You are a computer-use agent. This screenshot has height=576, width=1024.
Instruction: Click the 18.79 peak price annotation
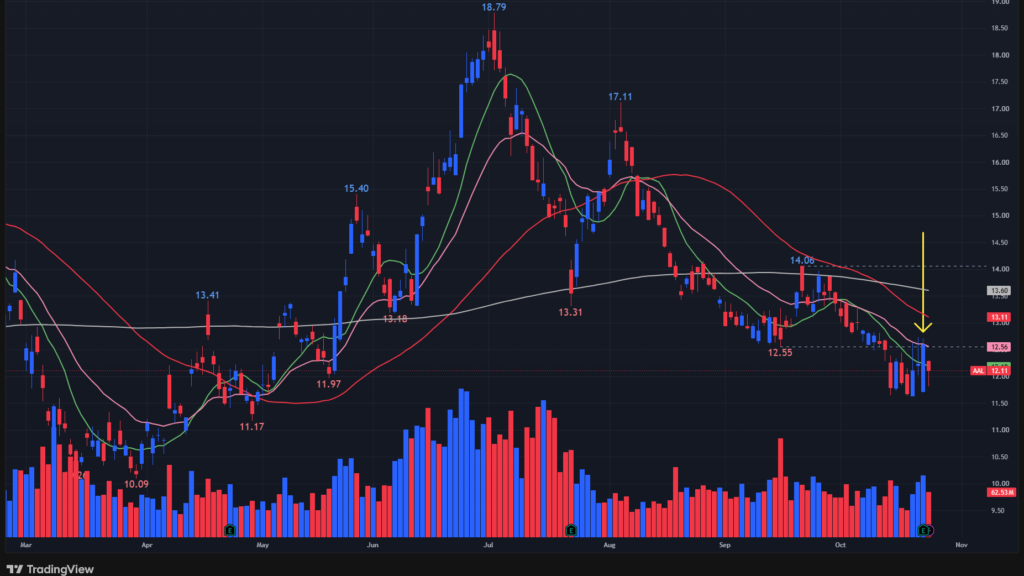[494, 7]
